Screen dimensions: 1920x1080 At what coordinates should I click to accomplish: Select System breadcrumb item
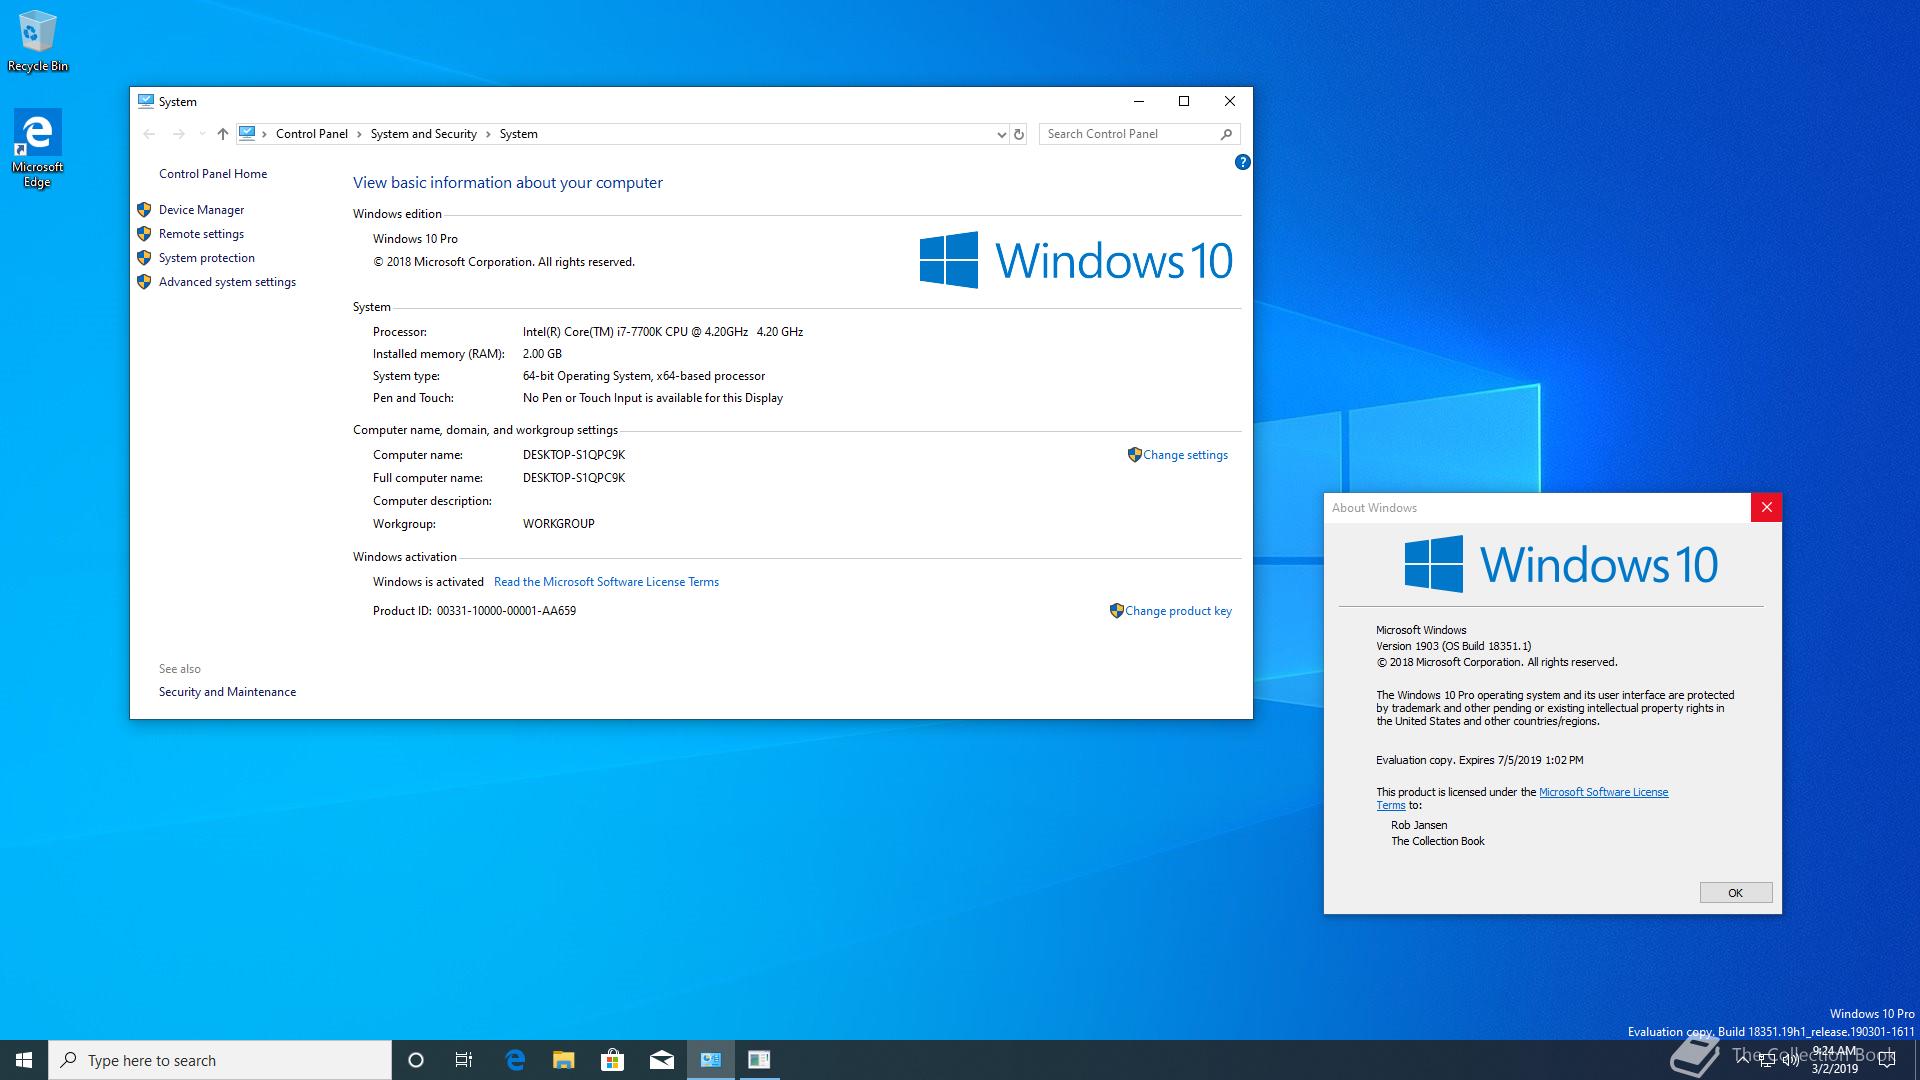click(519, 134)
